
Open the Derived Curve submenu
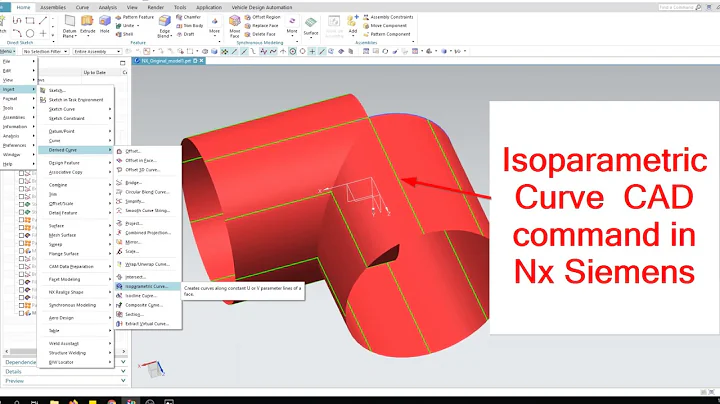(76, 150)
